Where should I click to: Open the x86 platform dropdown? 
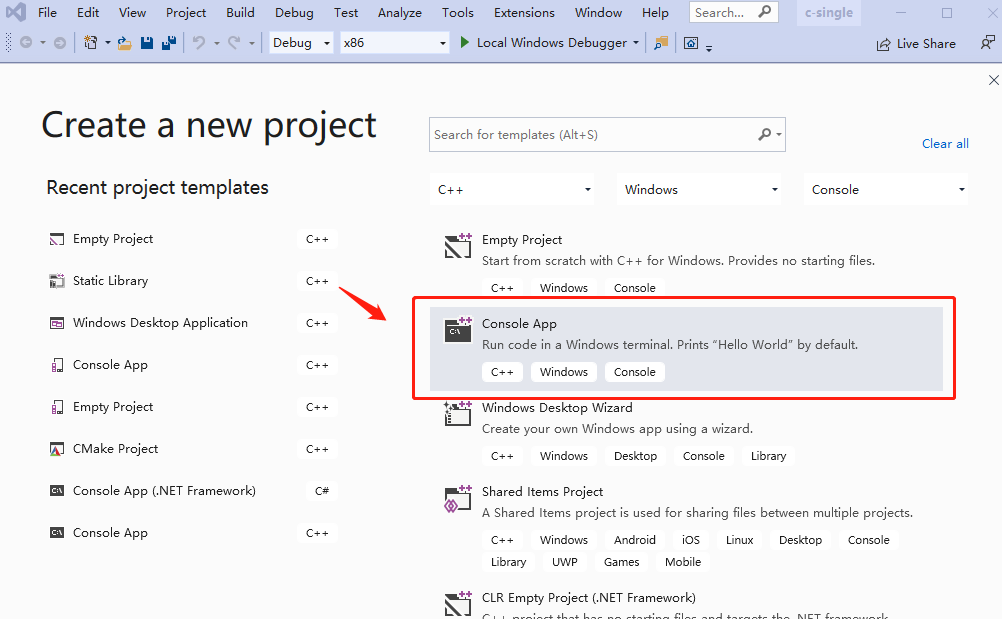pos(393,43)
